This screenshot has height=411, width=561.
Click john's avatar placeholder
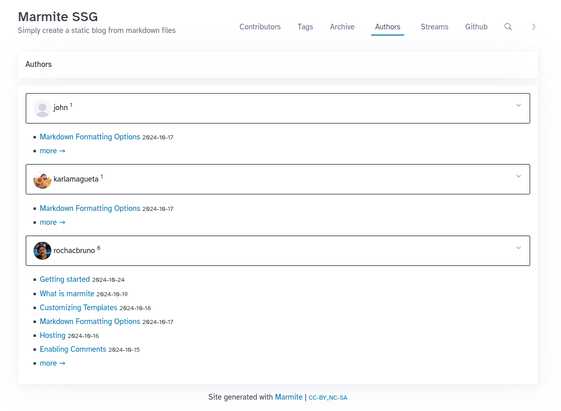pyautogui.click(x=42, y=108)
